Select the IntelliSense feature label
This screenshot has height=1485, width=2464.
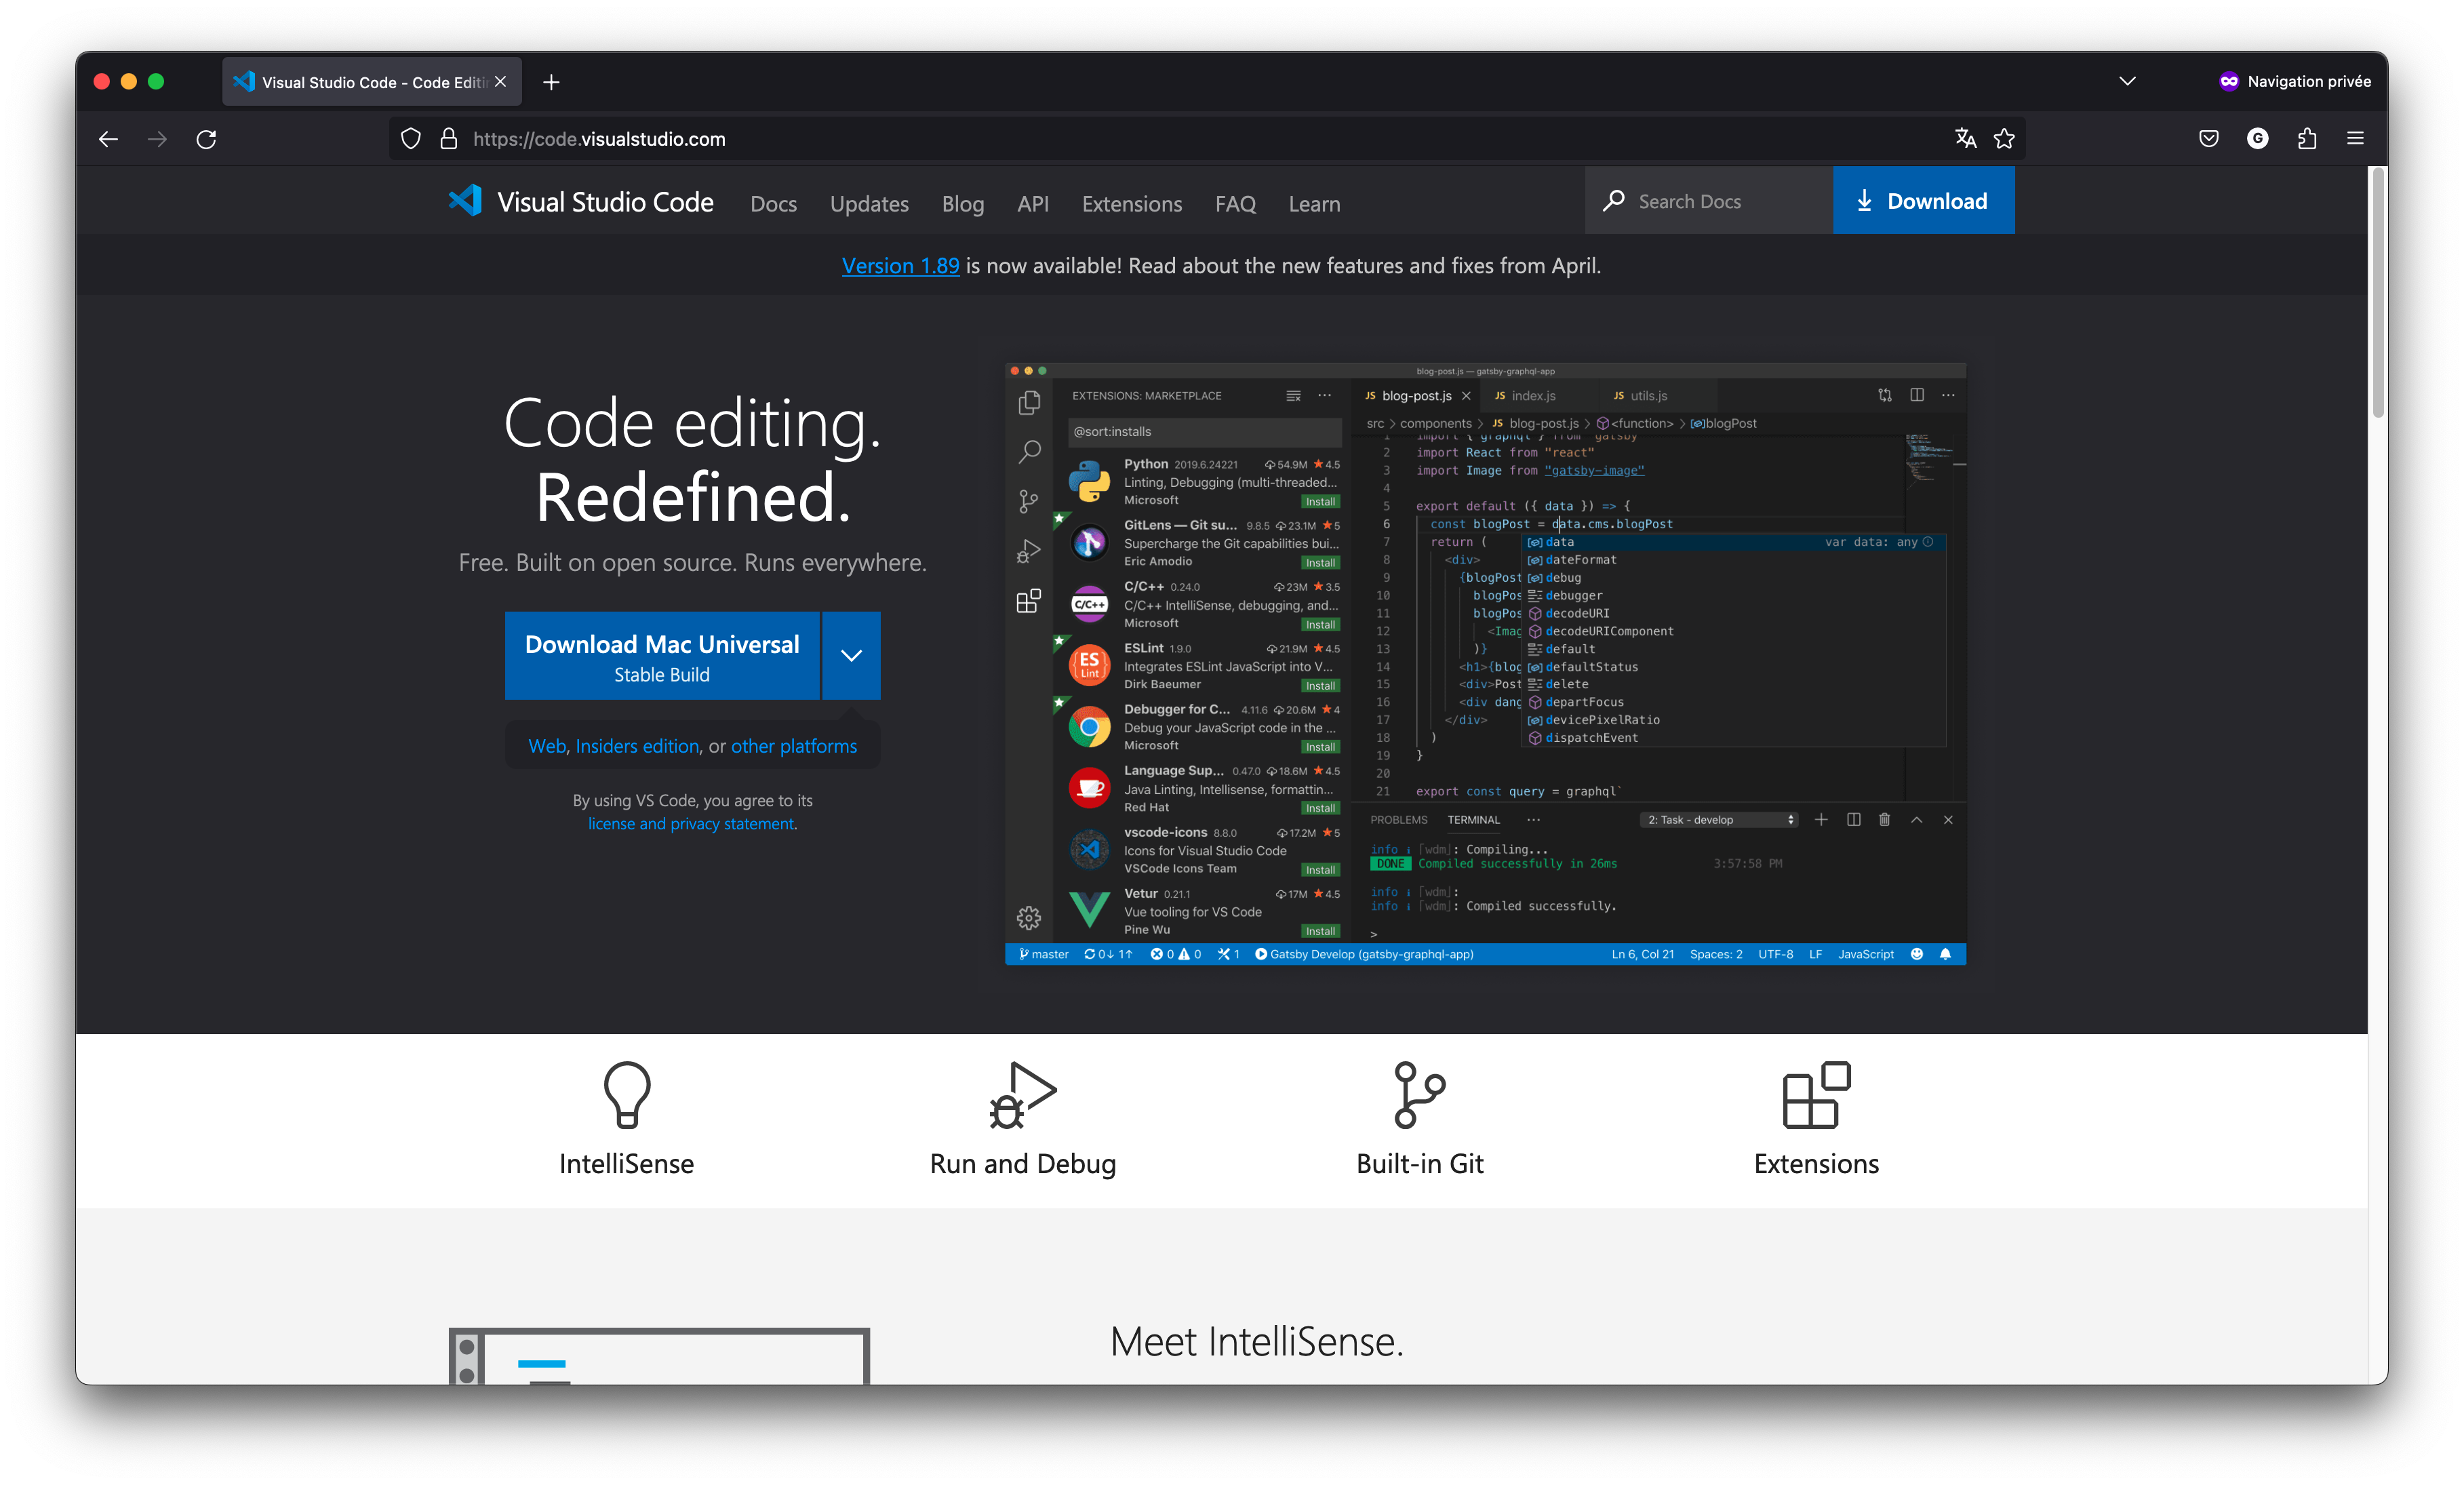coord(626,1164)
